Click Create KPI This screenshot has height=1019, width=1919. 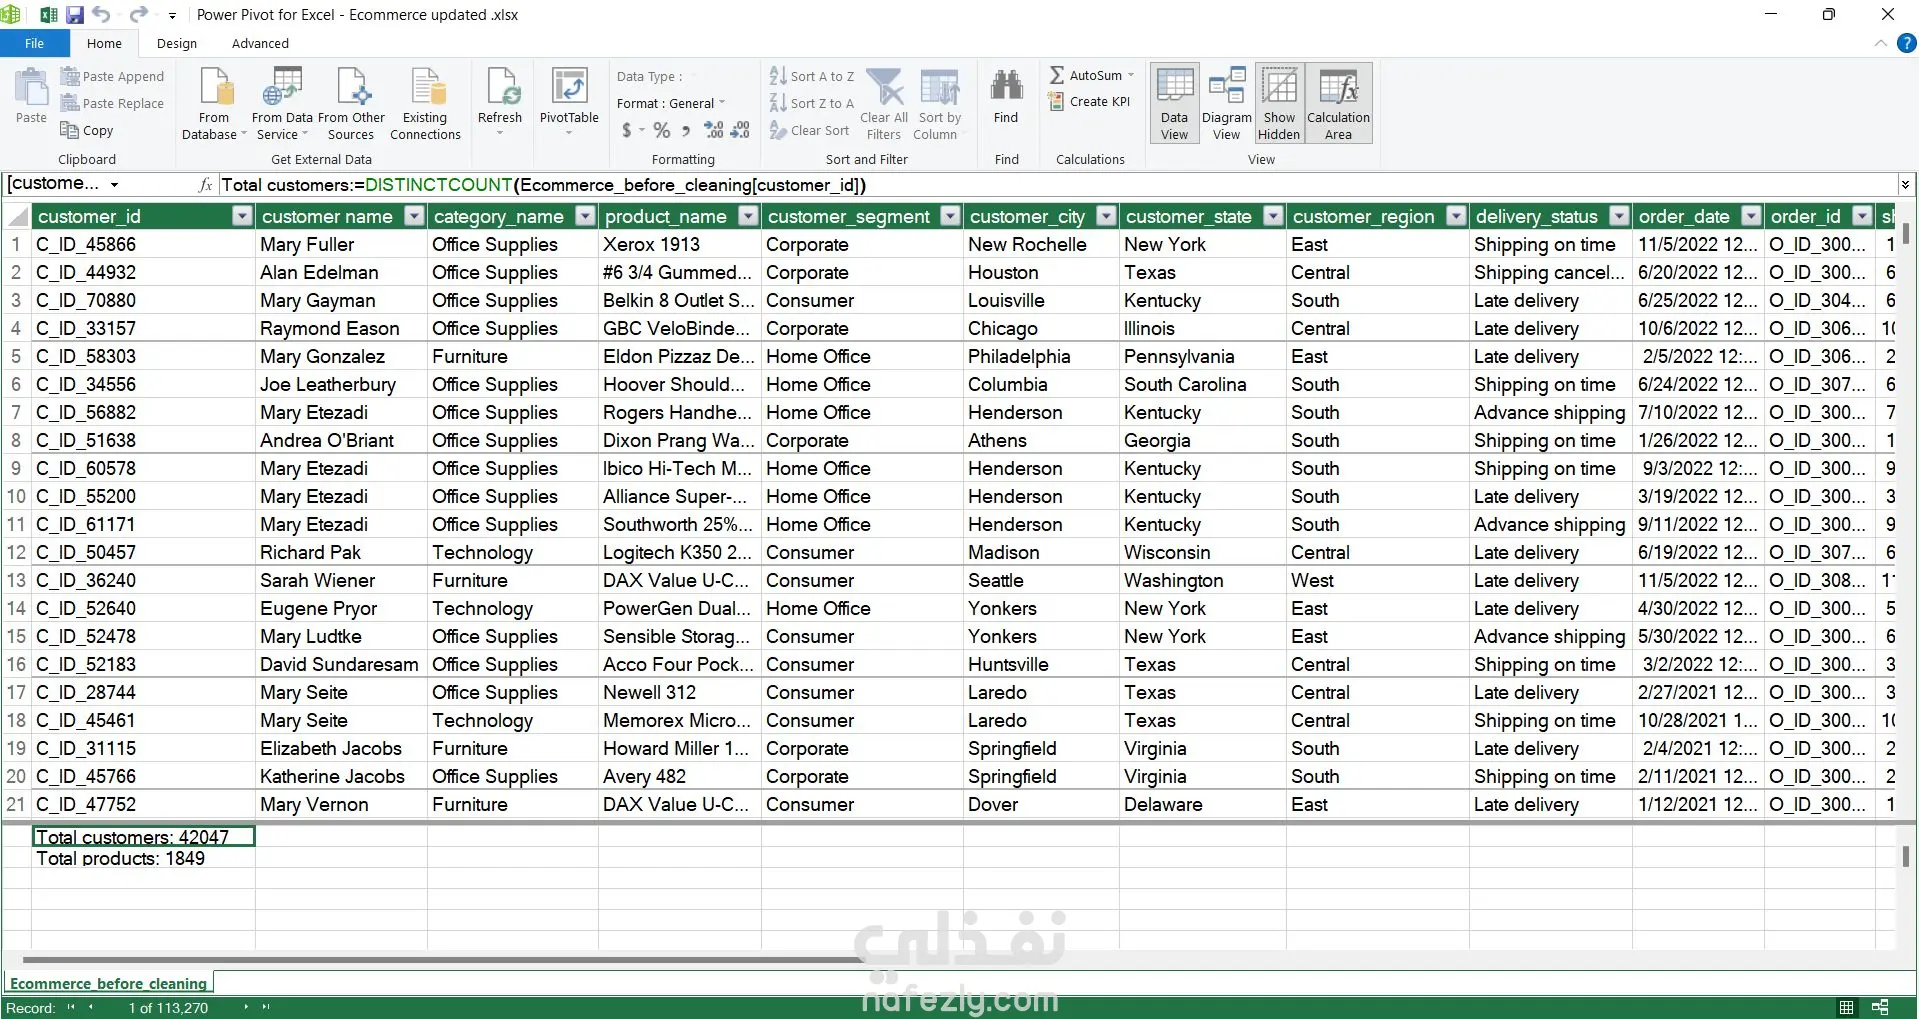click(1089, 101)
